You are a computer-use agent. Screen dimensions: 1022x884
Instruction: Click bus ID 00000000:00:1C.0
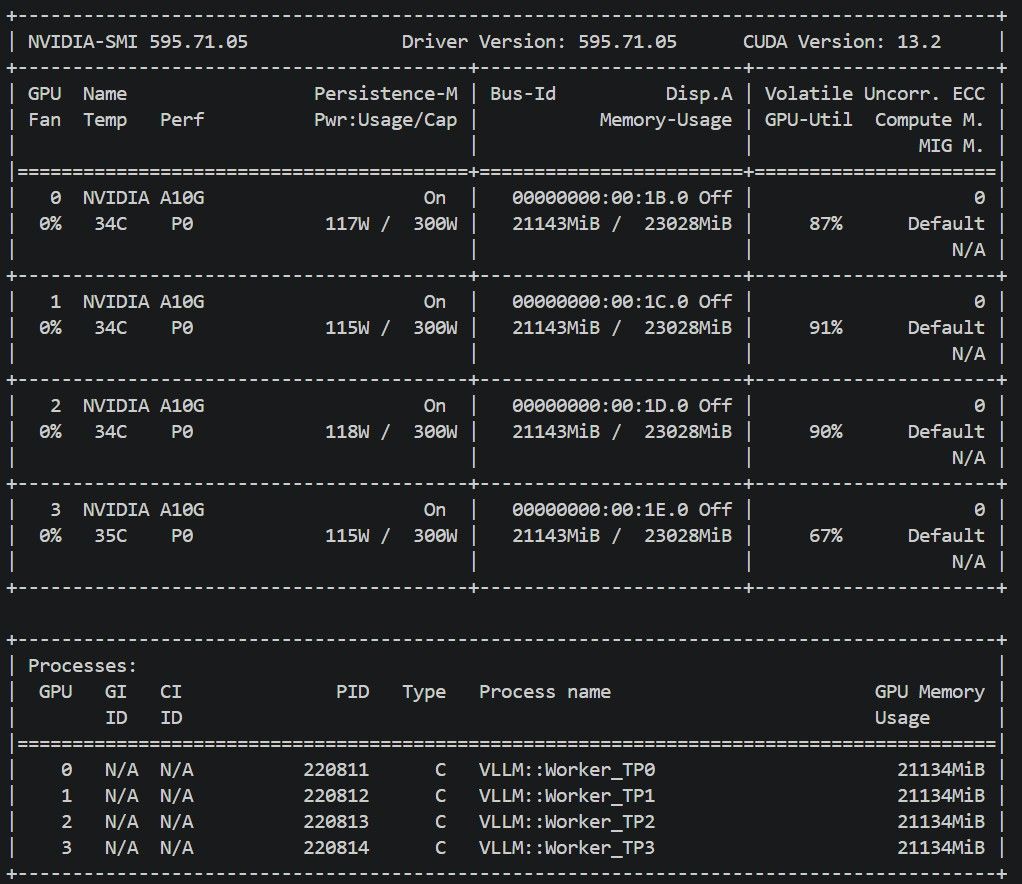pyautogui.click(x=600, y=302)
